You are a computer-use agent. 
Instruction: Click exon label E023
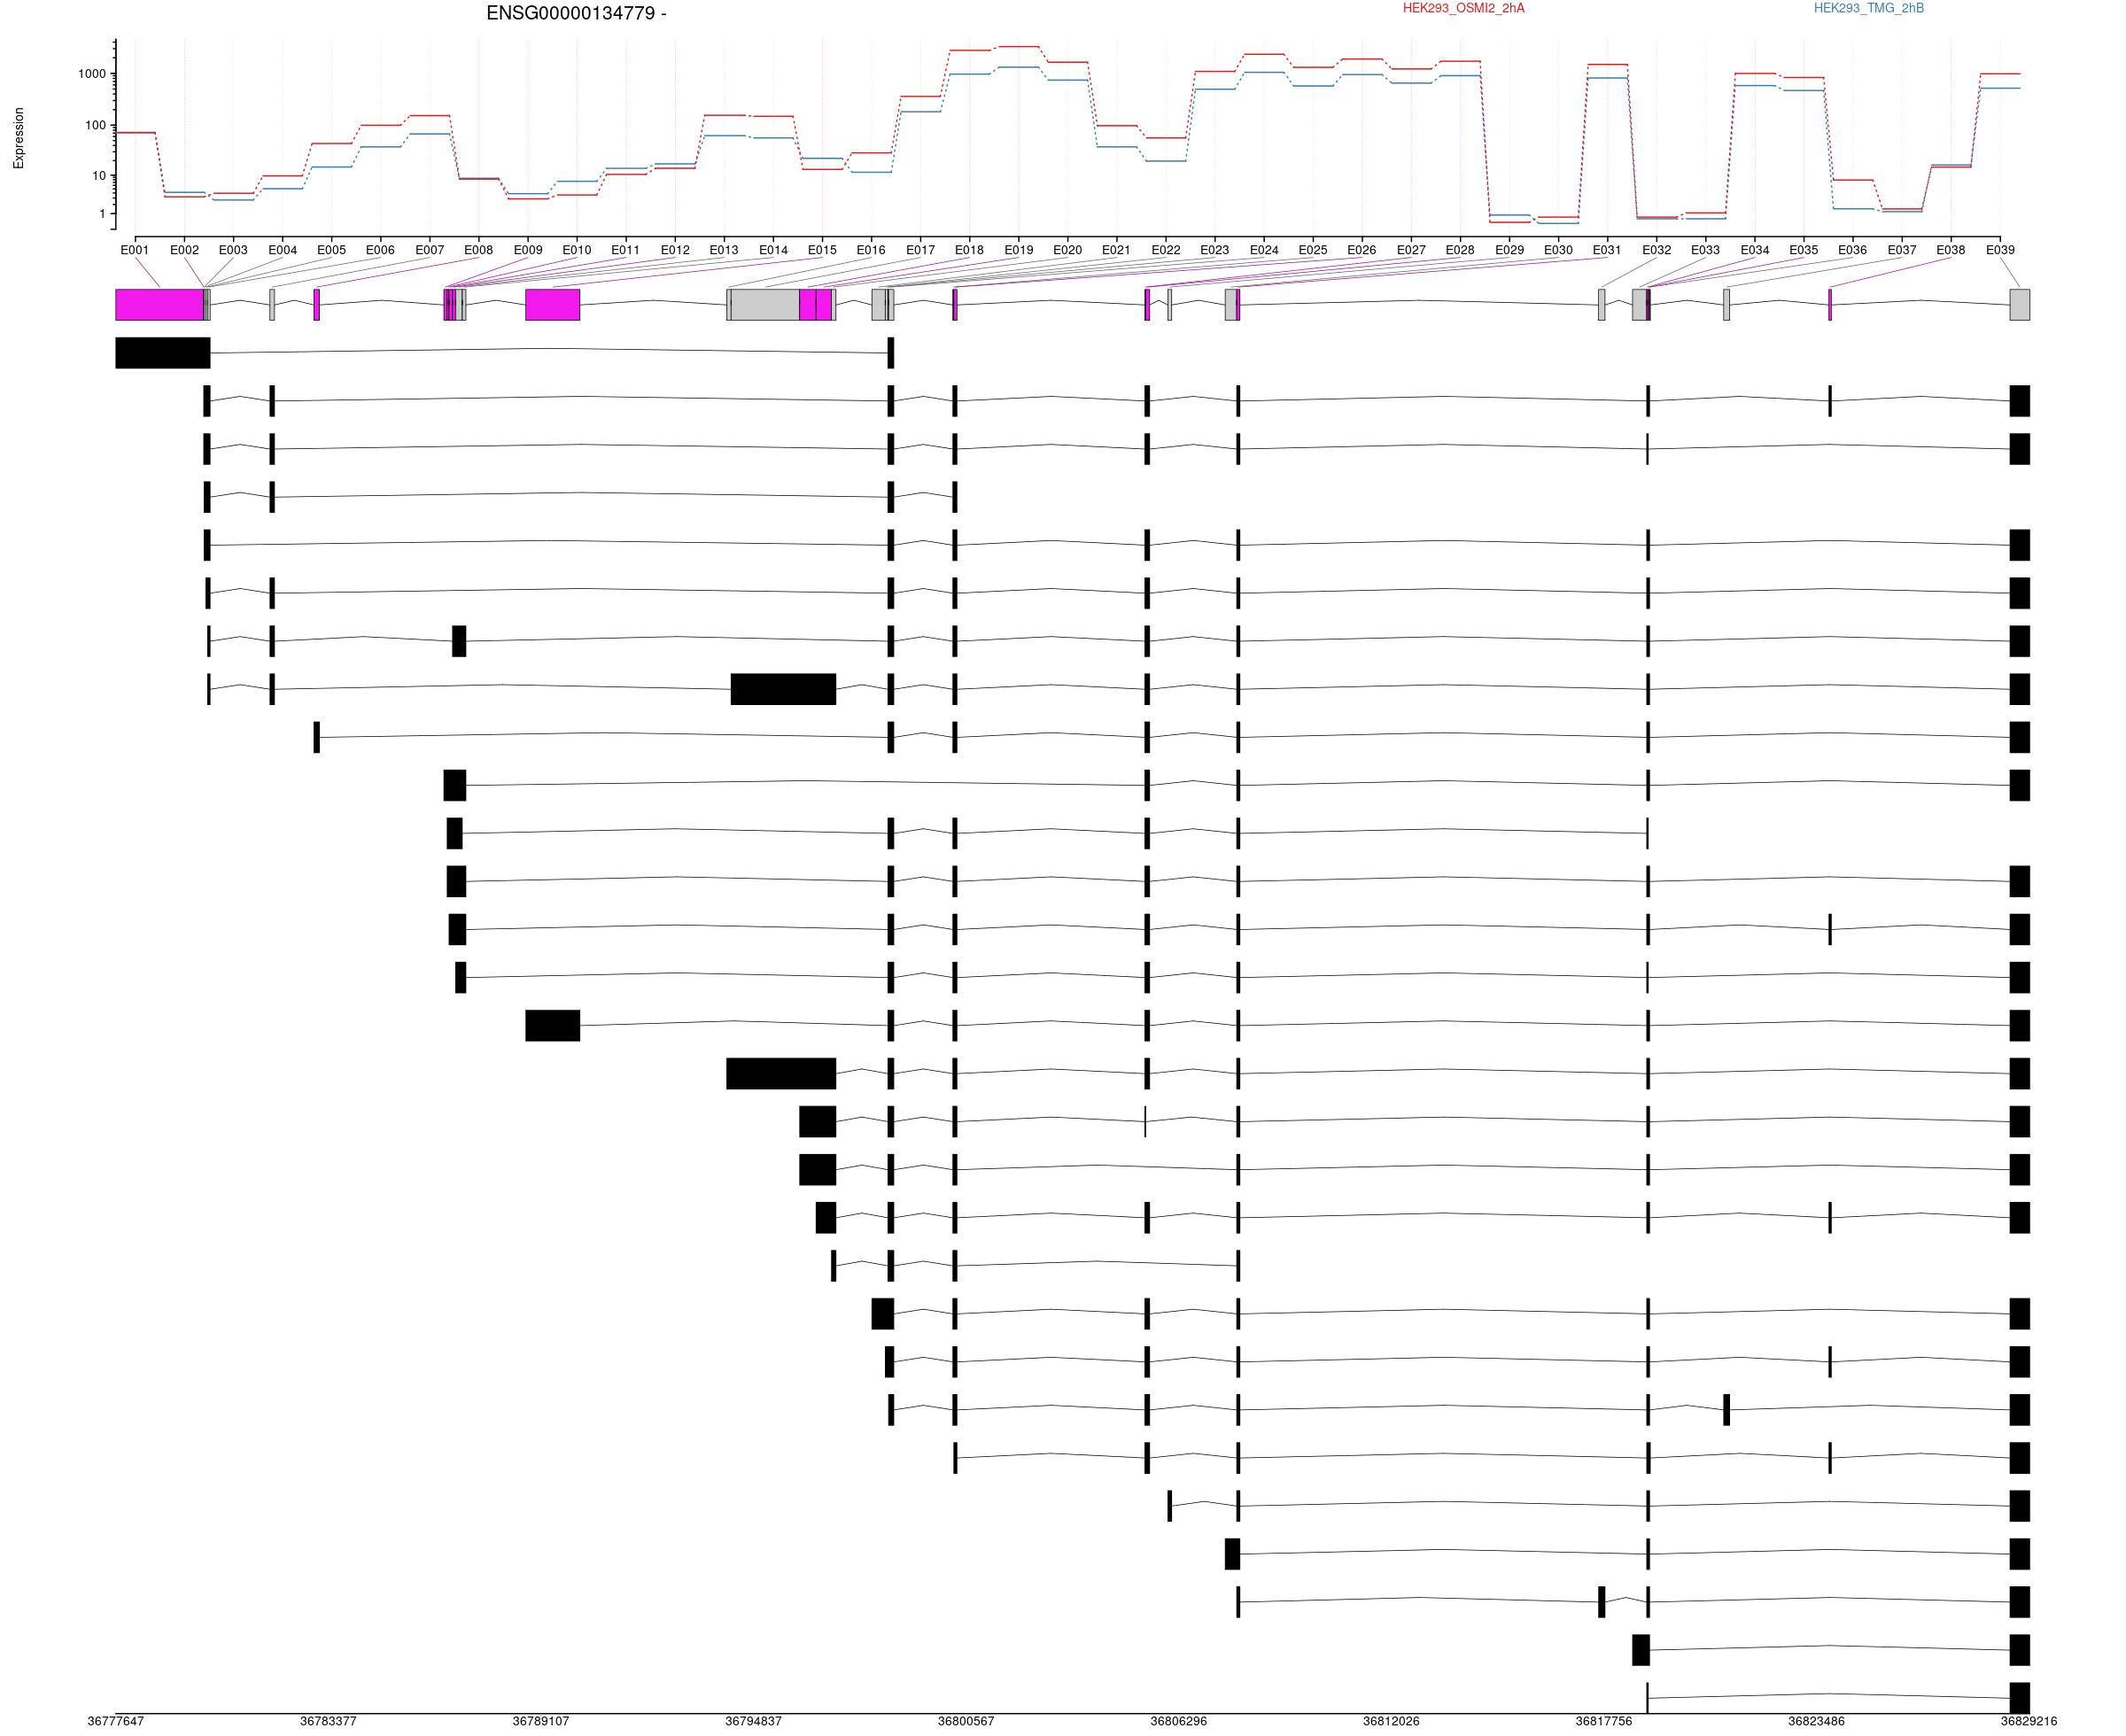coord(1214,250)
